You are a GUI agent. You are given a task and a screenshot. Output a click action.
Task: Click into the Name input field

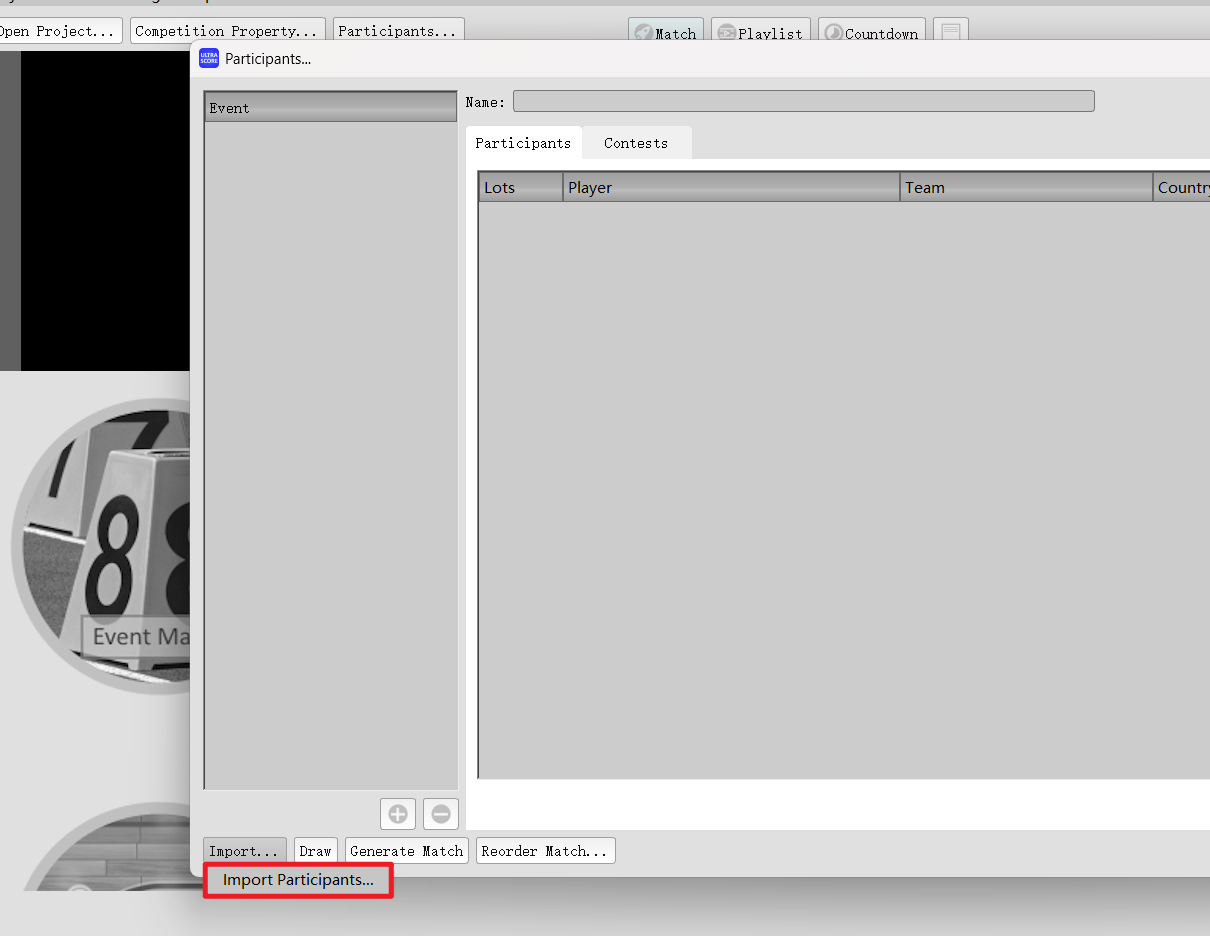[803, 102]
